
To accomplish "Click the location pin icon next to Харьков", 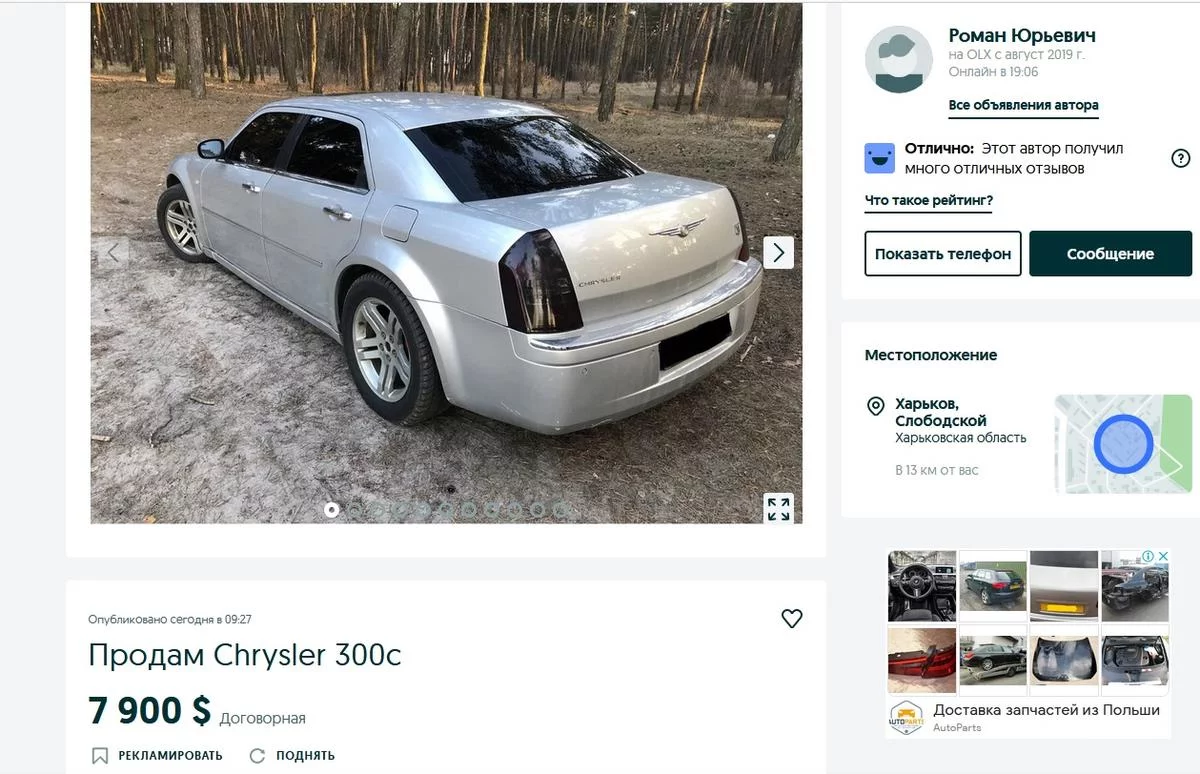I will pos(875,406).
